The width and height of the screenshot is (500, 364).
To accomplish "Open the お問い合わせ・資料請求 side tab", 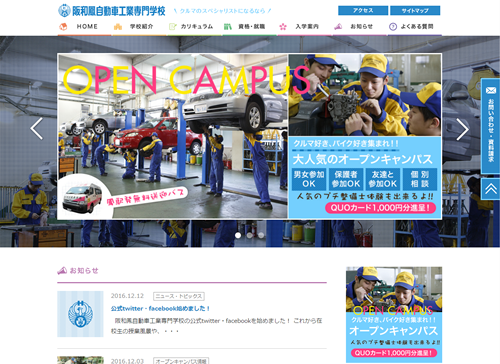I will 490,126.
